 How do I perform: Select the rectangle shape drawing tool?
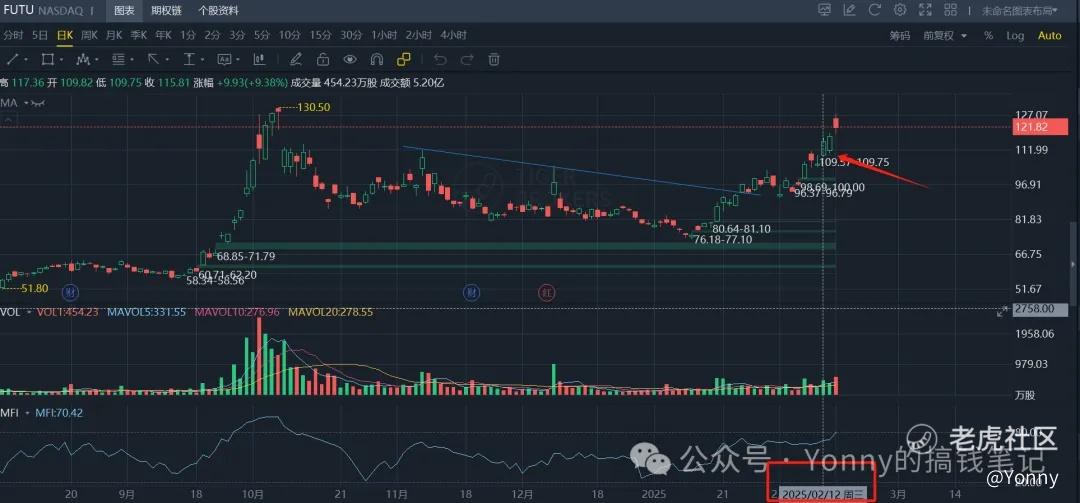tap(47, 59)
